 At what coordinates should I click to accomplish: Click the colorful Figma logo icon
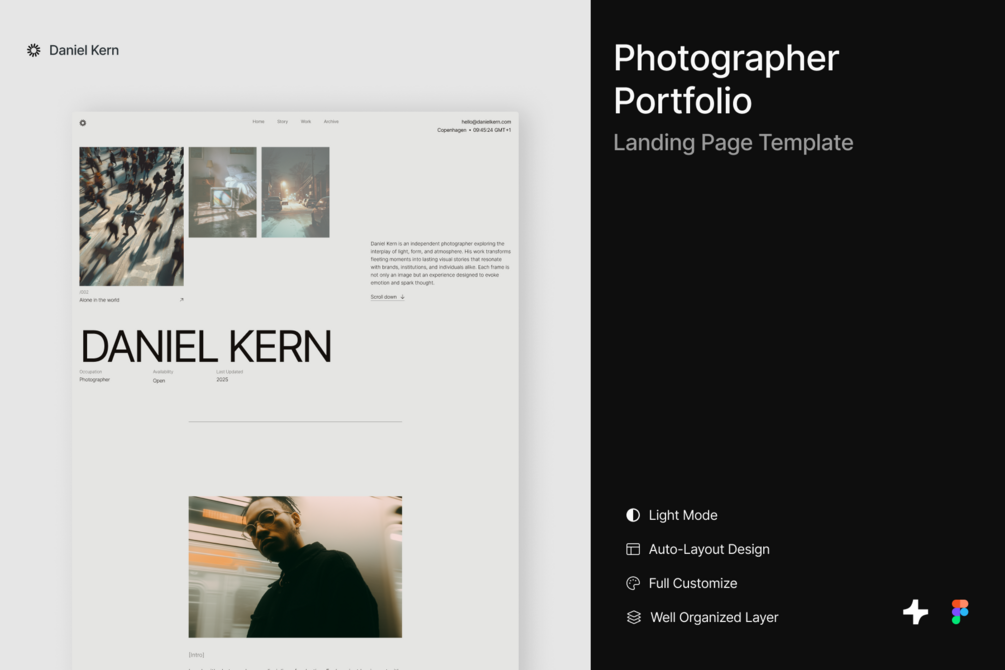point(960,612)
